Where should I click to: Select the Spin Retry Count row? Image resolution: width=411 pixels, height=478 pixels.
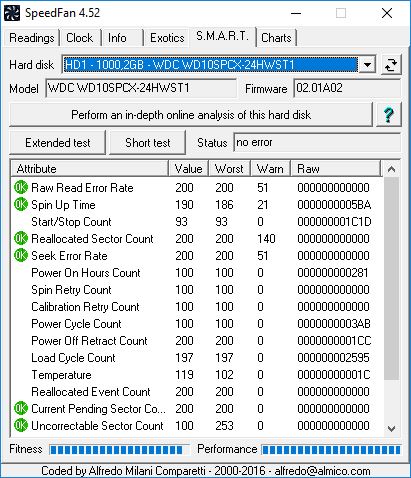click(x=197, y=290)
